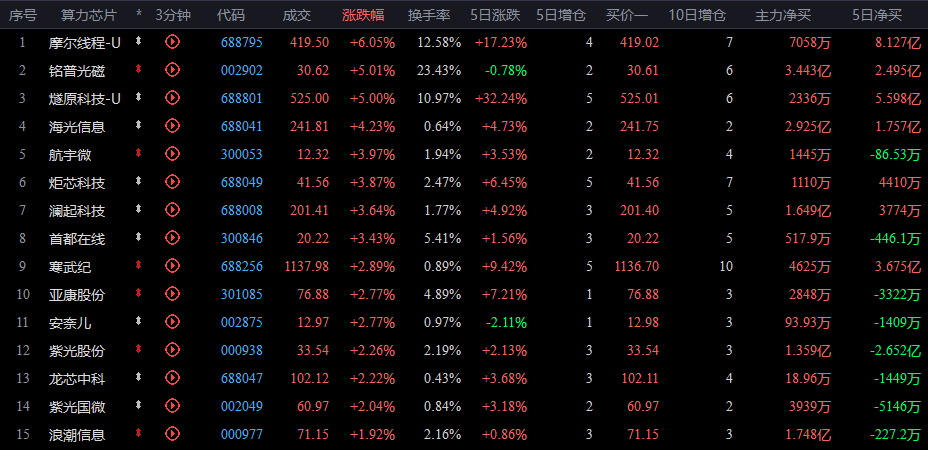Click the +6.05% change value

(372, 42)
